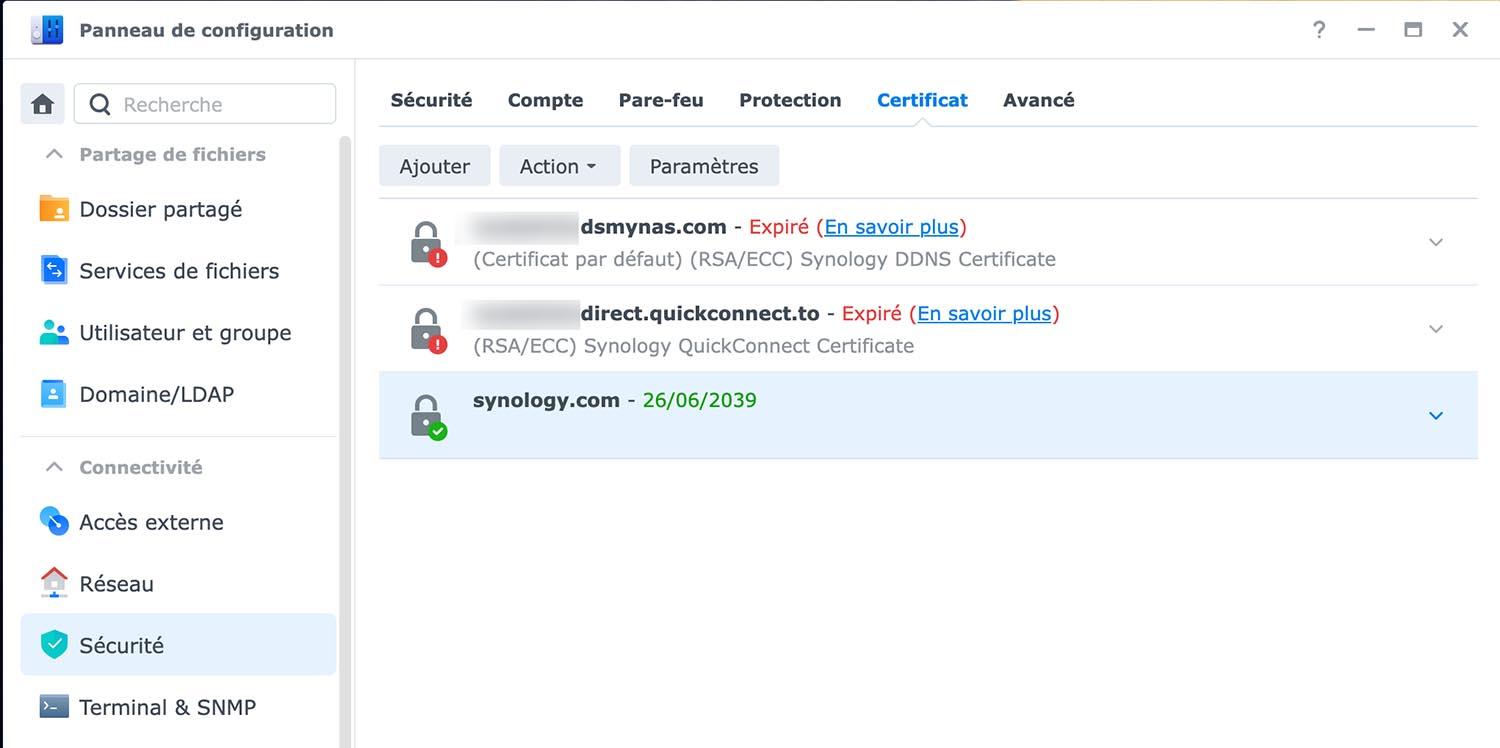Click the magnifier search icon

(100, 104)
